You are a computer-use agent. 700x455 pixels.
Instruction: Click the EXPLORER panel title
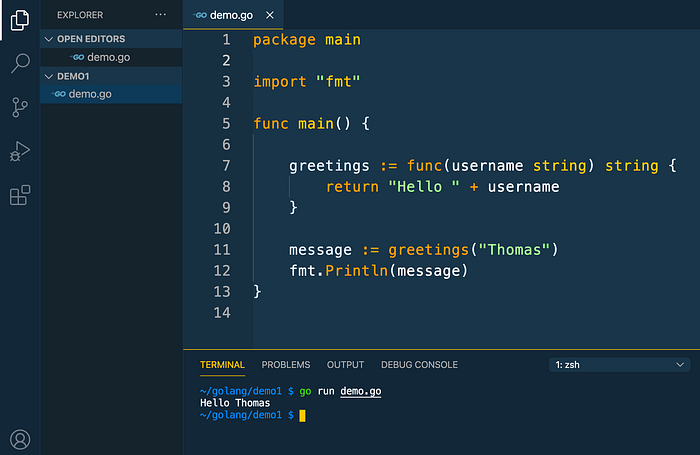point(80,15)
